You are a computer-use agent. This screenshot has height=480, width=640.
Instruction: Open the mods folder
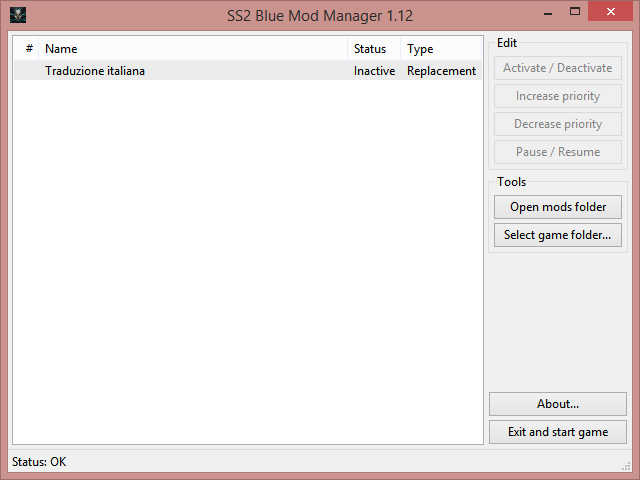tap(558, 207)
